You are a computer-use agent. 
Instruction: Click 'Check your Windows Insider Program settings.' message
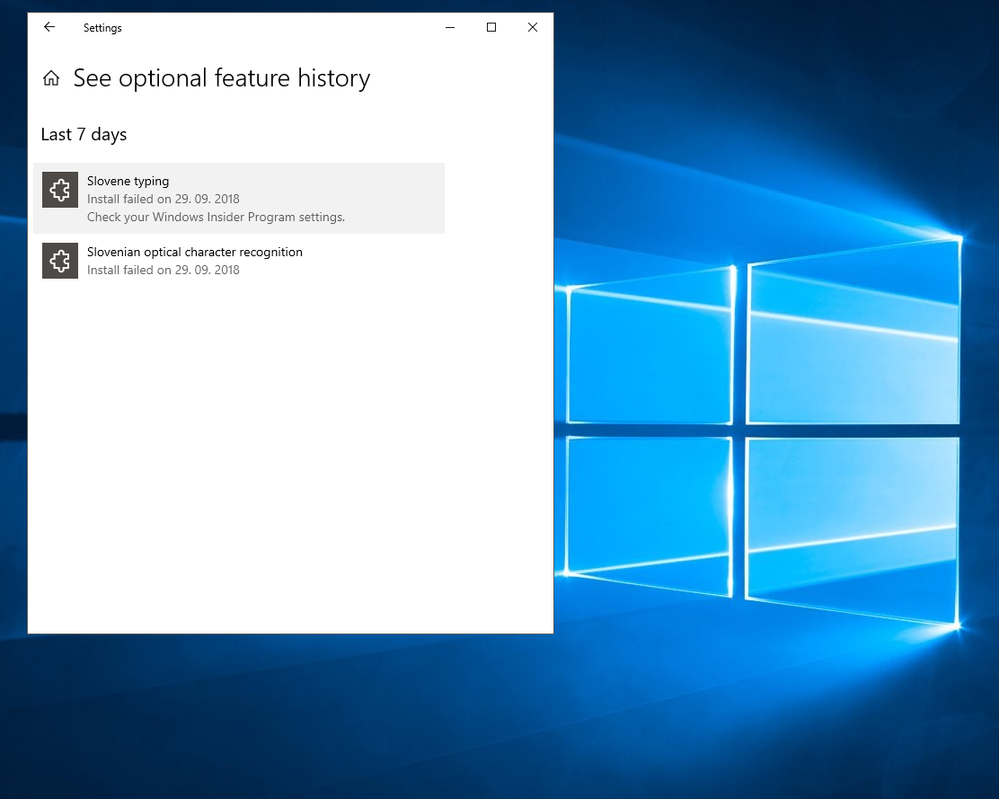click(x=216, y=217)
